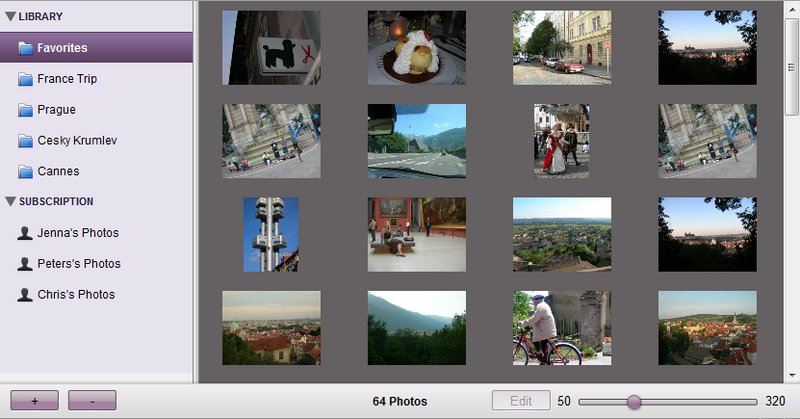Click the scrollbar up arrow
The image size is (800, 419).
[792, 9]
